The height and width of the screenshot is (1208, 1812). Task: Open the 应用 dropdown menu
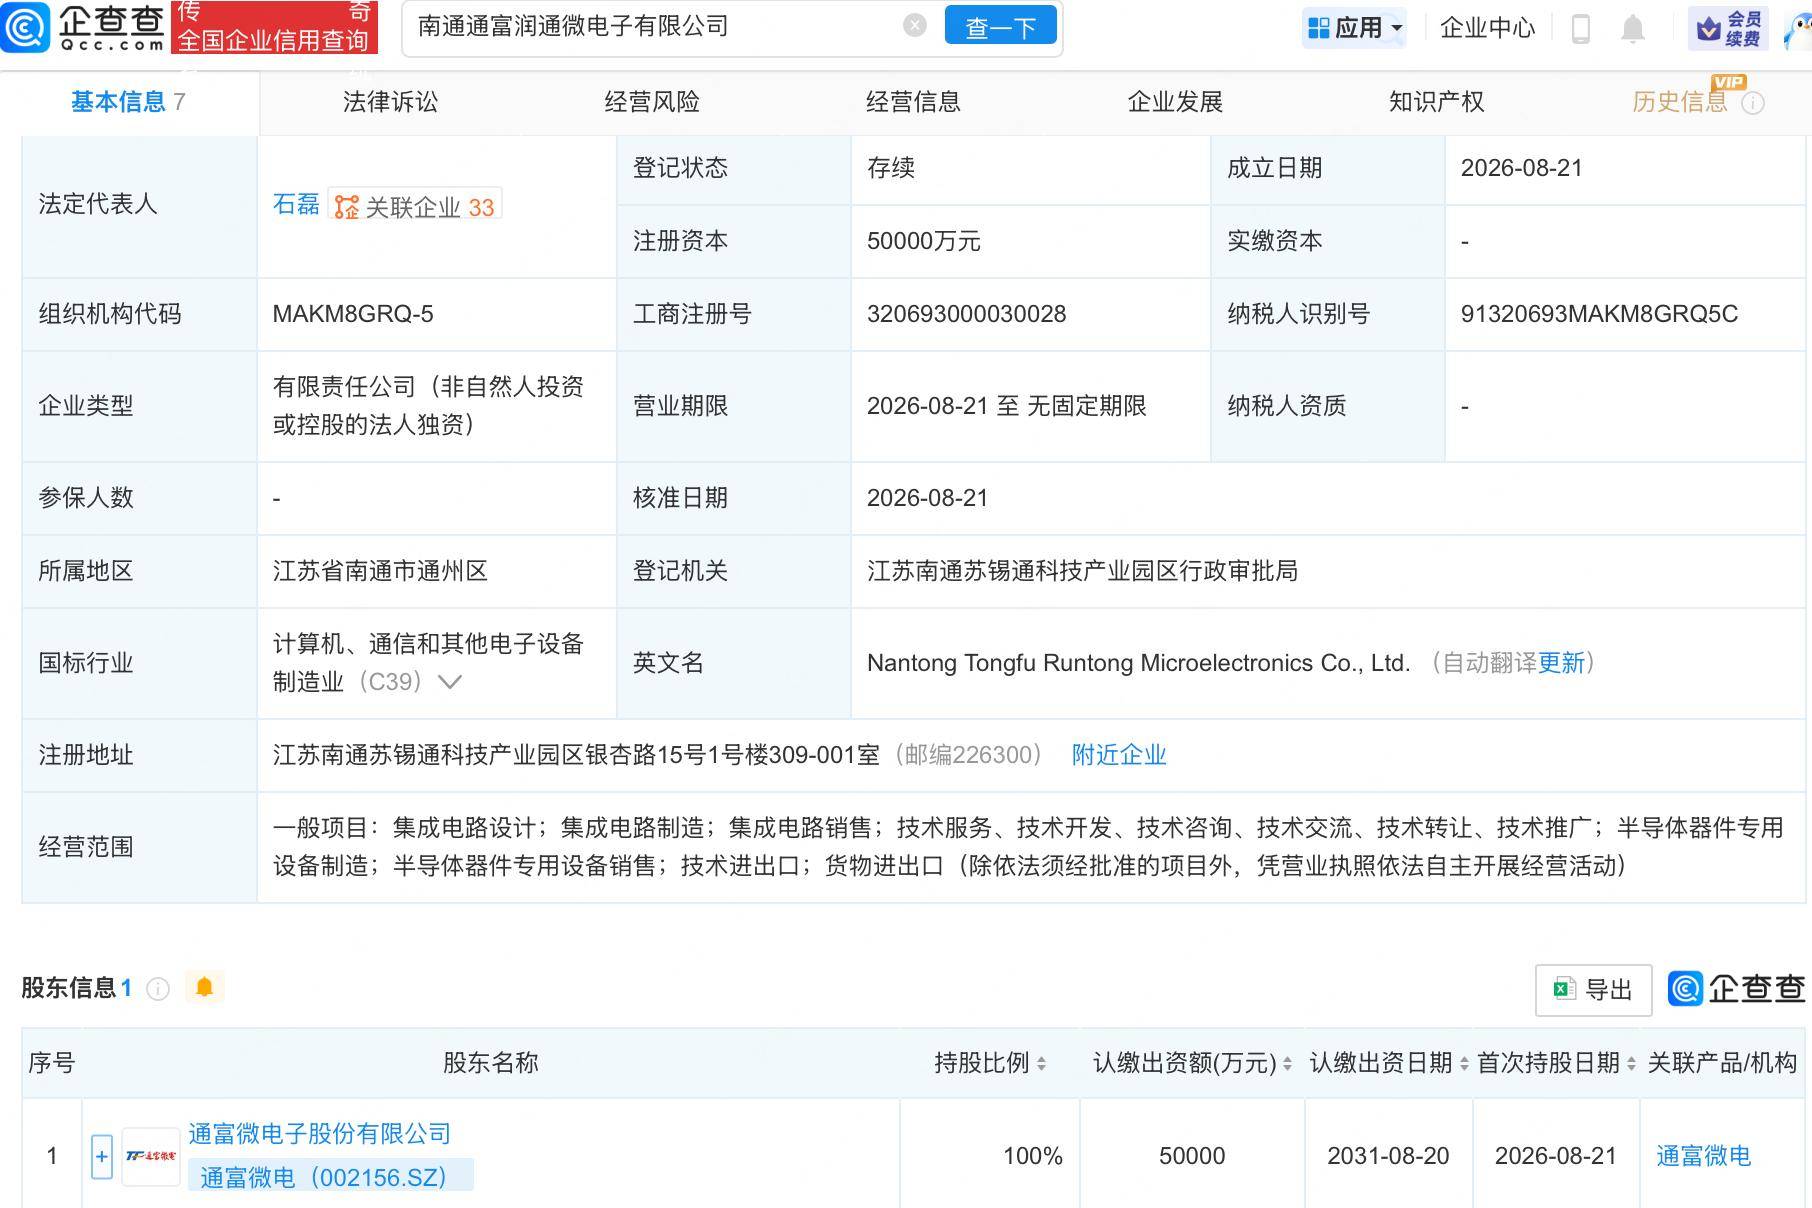(x=1355, y=28)
